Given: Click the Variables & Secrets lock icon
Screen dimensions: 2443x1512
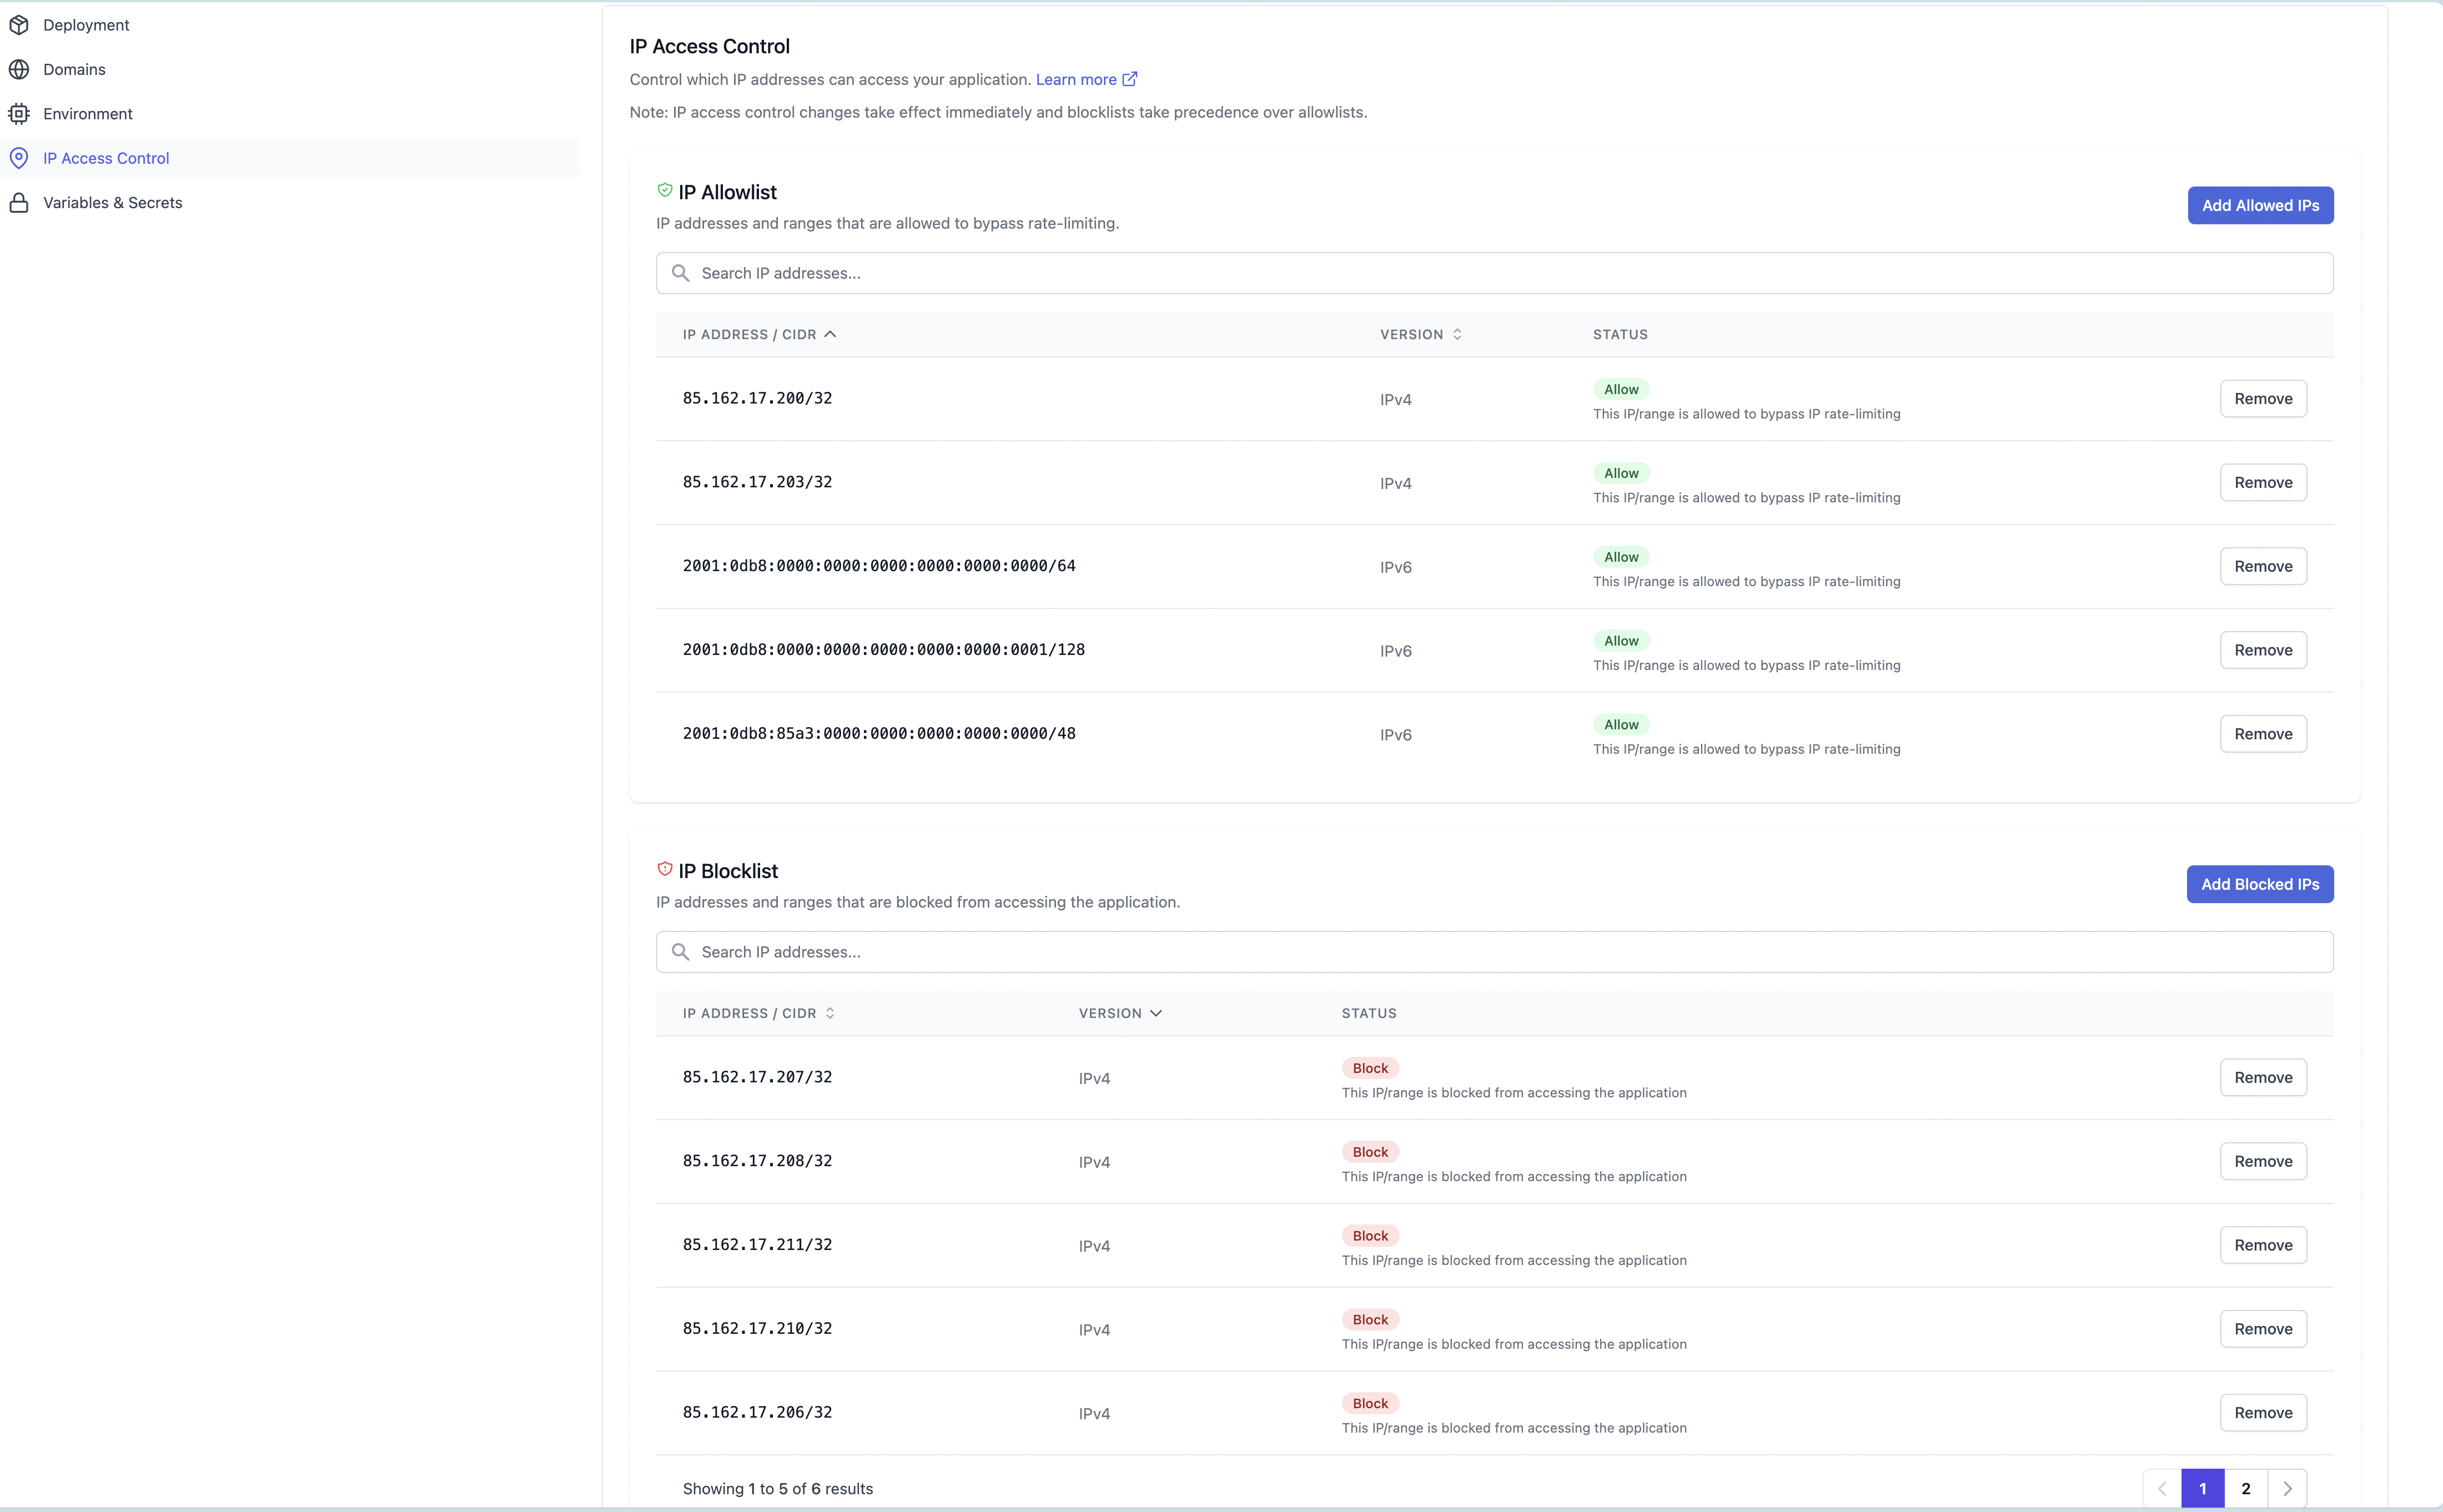Looking at the screenshot, I should click(x=19, y=203).
